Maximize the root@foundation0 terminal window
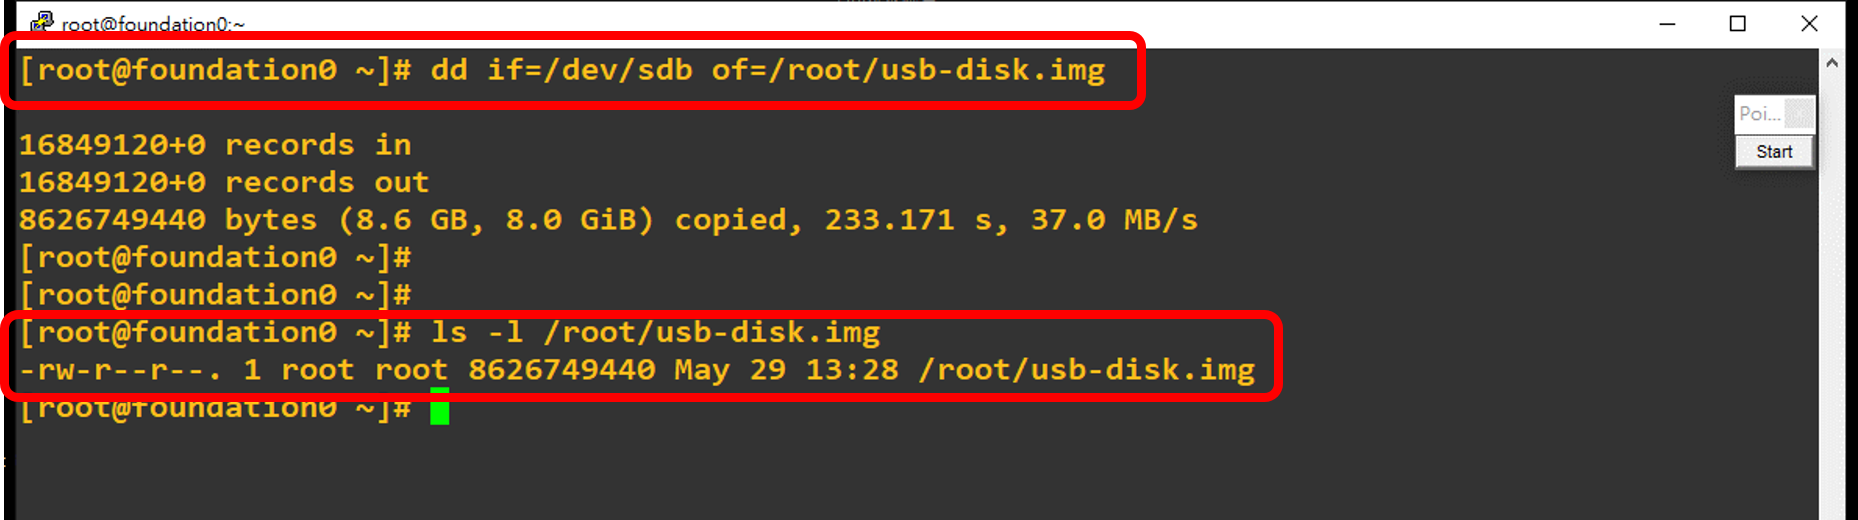This screenshot has width=1858, height=520. point(1738,24)
